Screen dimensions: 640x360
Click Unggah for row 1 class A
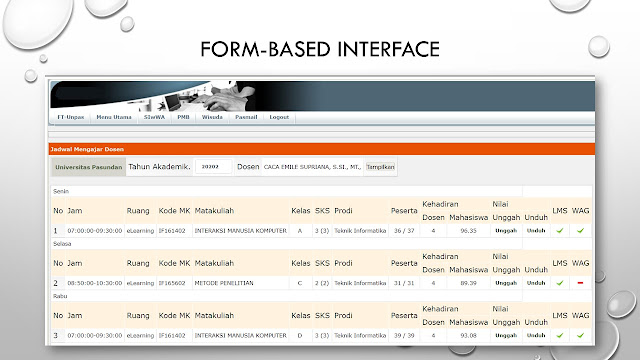click(506, 231)
